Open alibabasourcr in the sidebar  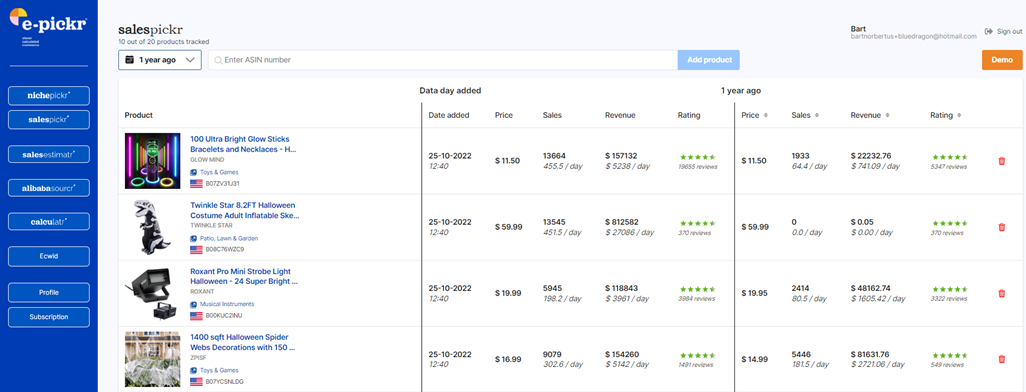[48, 188]
